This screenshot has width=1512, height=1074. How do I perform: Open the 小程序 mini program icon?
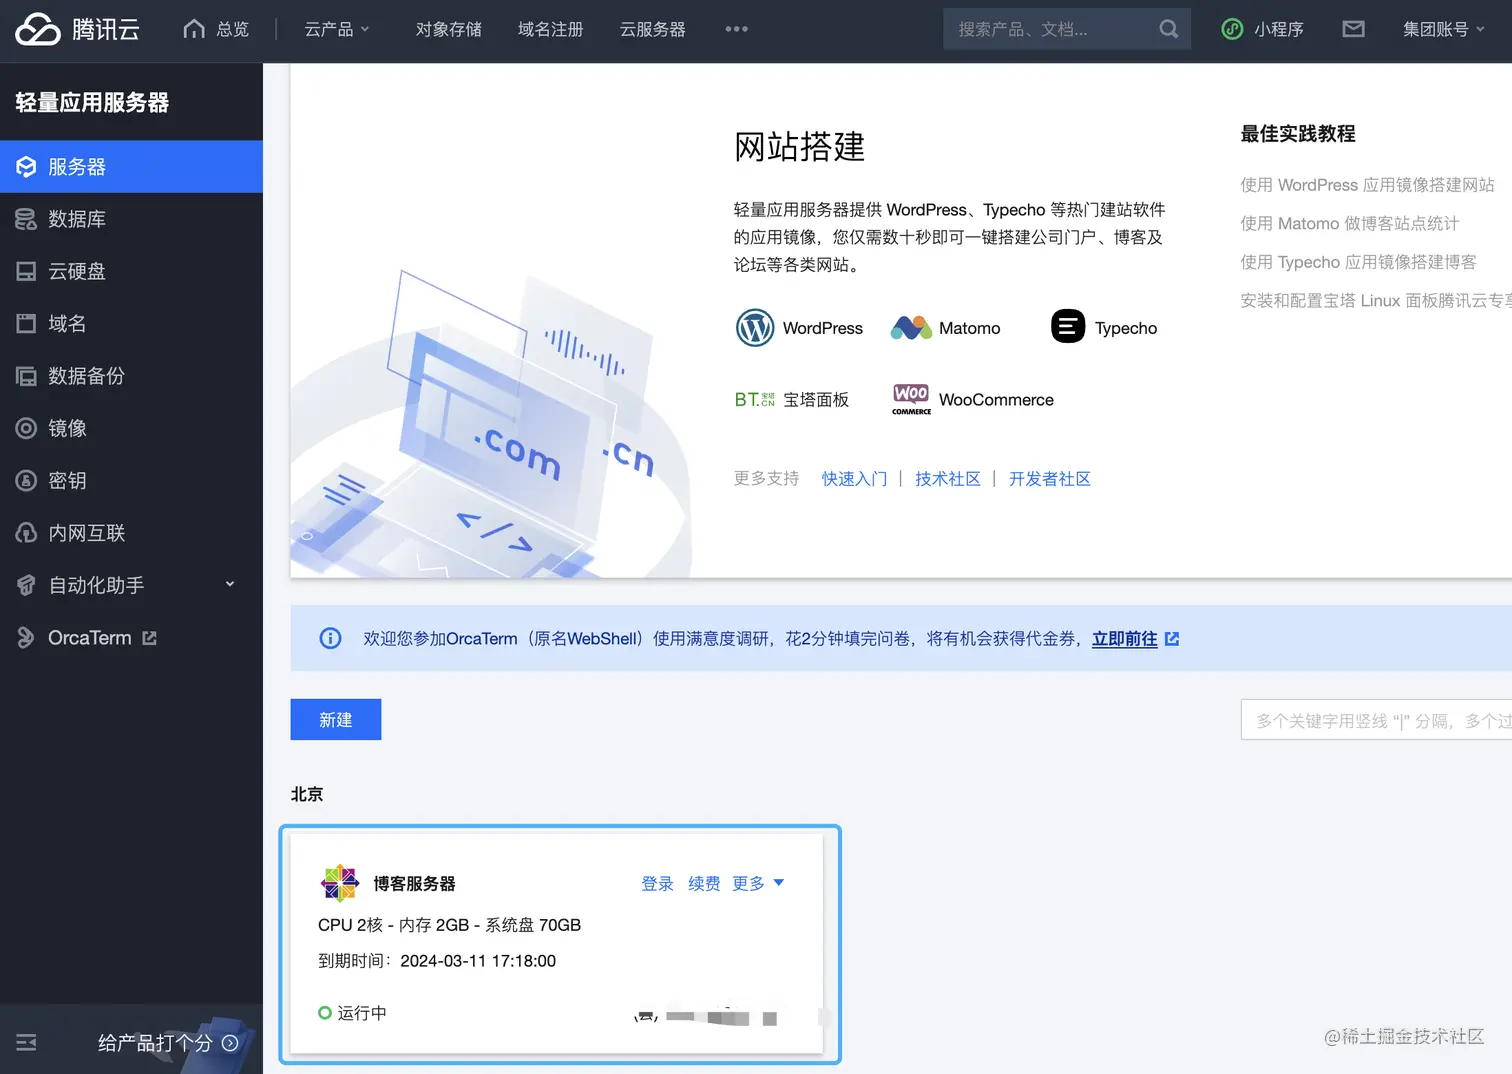[x=1232, y=29]
